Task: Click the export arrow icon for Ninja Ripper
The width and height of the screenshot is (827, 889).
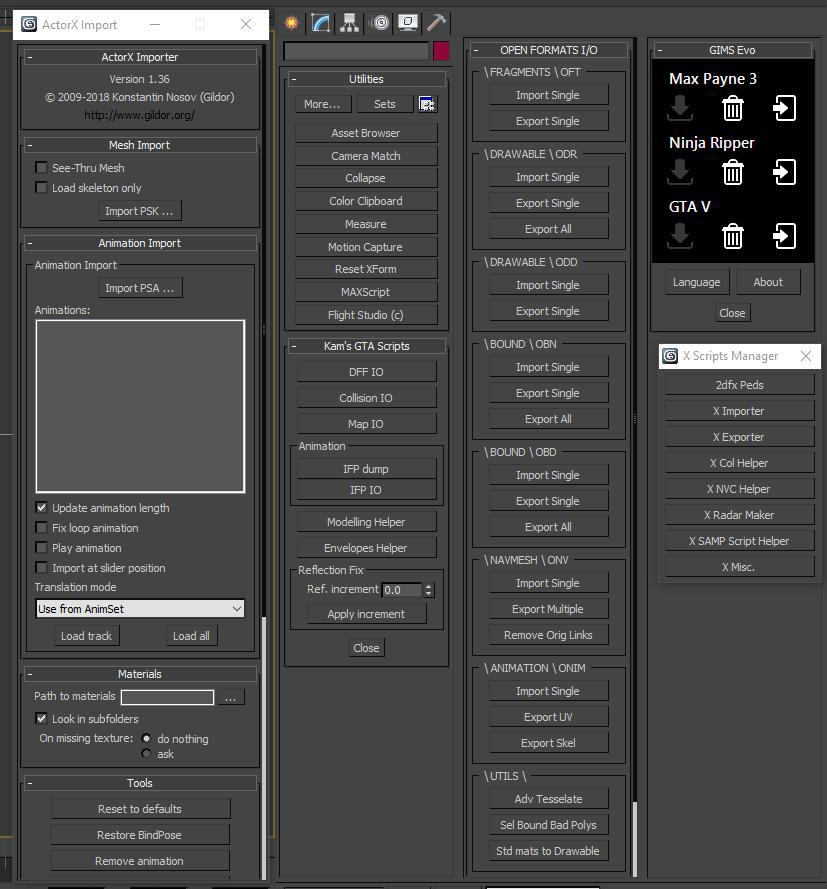Action: [x=784, y=172]
